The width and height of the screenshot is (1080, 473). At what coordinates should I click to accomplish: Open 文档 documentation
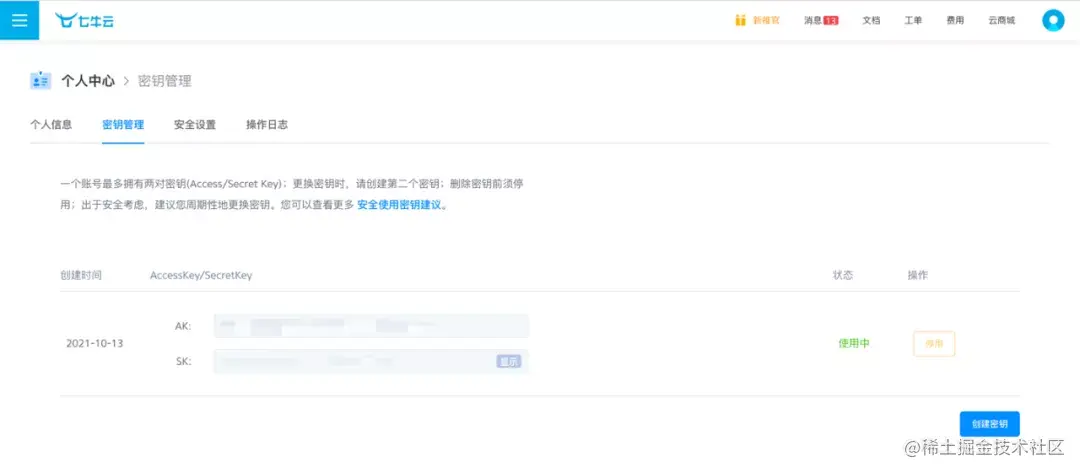(x=871, y=21)
